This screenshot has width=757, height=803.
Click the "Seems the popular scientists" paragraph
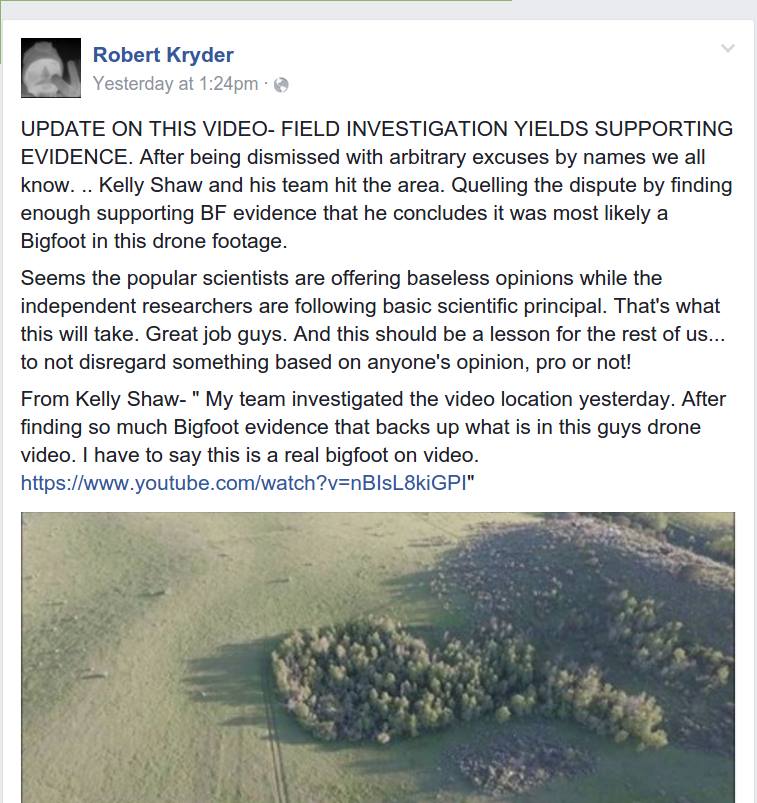tap(373, 320)
